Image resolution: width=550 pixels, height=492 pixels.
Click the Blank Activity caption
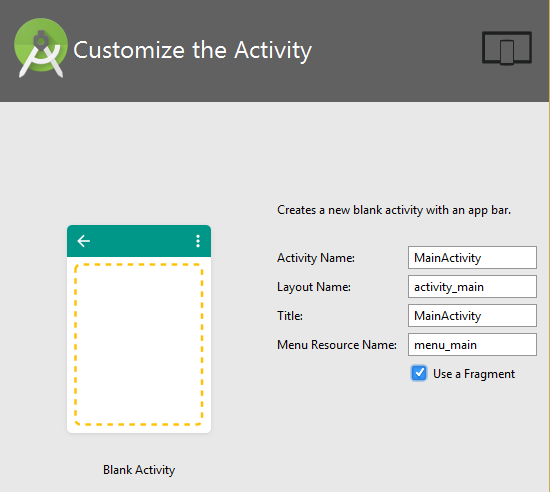139,470
